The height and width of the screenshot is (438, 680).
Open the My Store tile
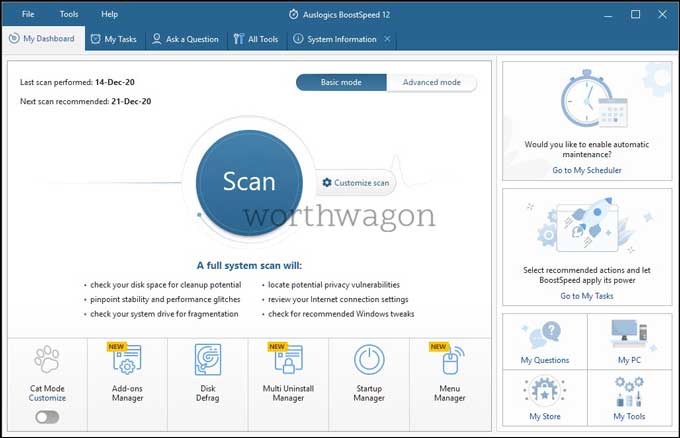pos(545,397)
